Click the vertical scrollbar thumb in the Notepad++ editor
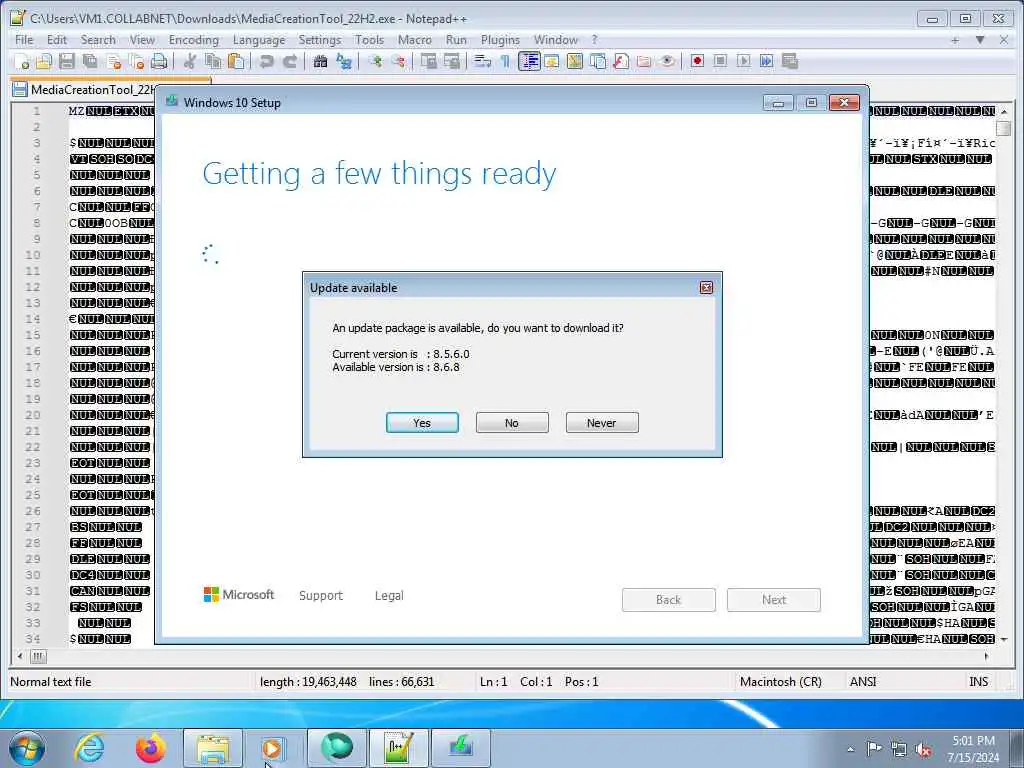This screenshot has height=768, width=1024. click(1004, 128)
